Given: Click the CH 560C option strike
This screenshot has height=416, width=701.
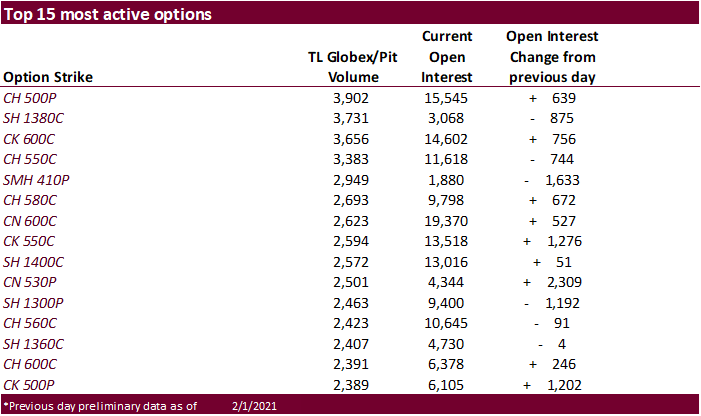Looking at the screenshot, I should tap(30, 322).
